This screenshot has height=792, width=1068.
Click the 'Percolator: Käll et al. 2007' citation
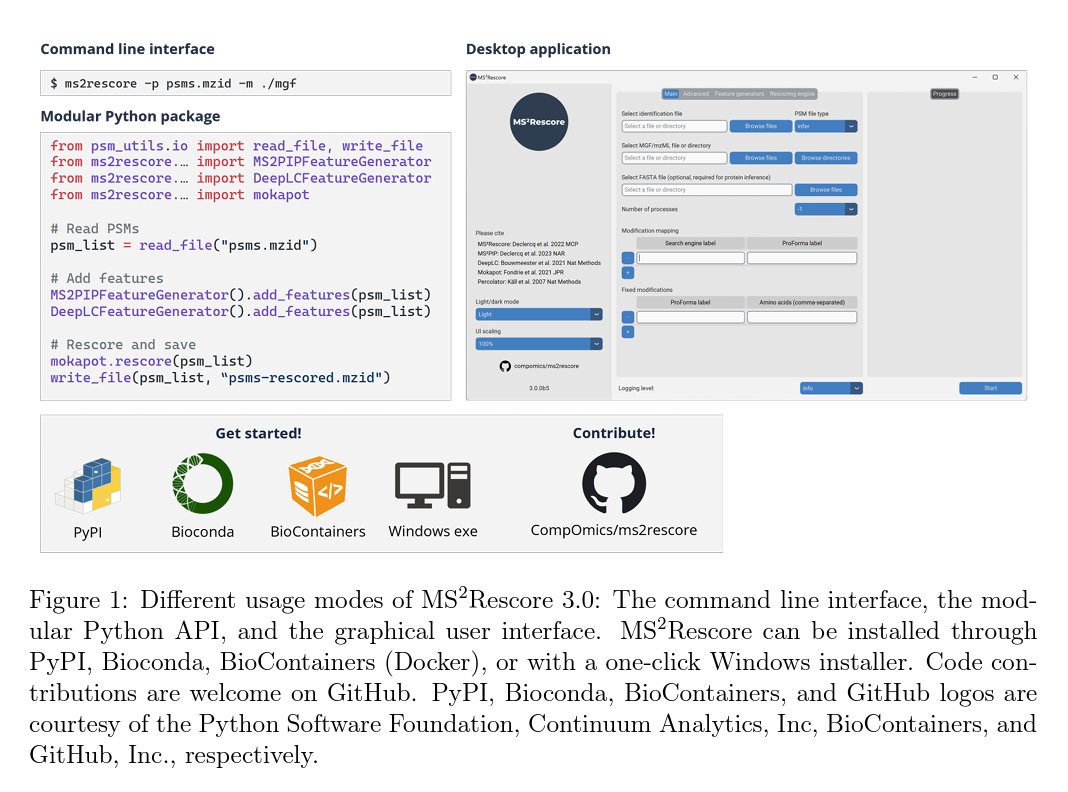pos(529,282)
